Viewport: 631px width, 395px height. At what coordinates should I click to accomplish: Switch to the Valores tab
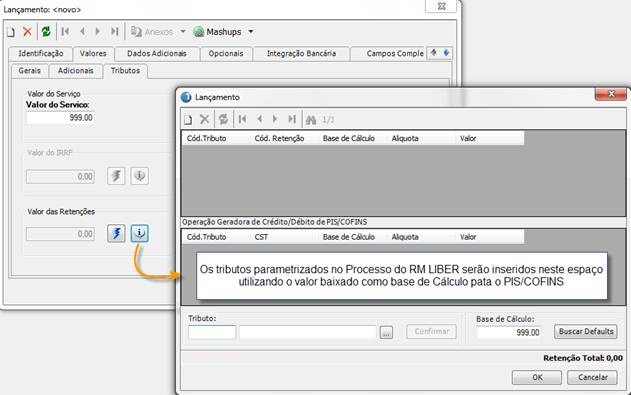pos(93,53)
